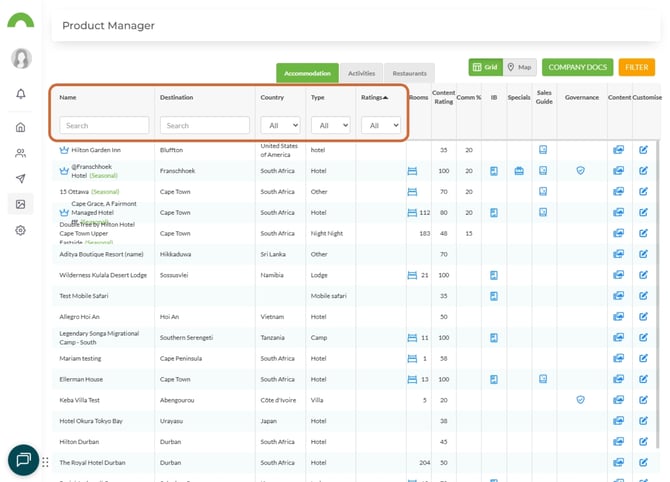Click the COMPANY DOCS button
Image resolution: width=670 pixels, height=482 pixels.
[x=577, y=67]
